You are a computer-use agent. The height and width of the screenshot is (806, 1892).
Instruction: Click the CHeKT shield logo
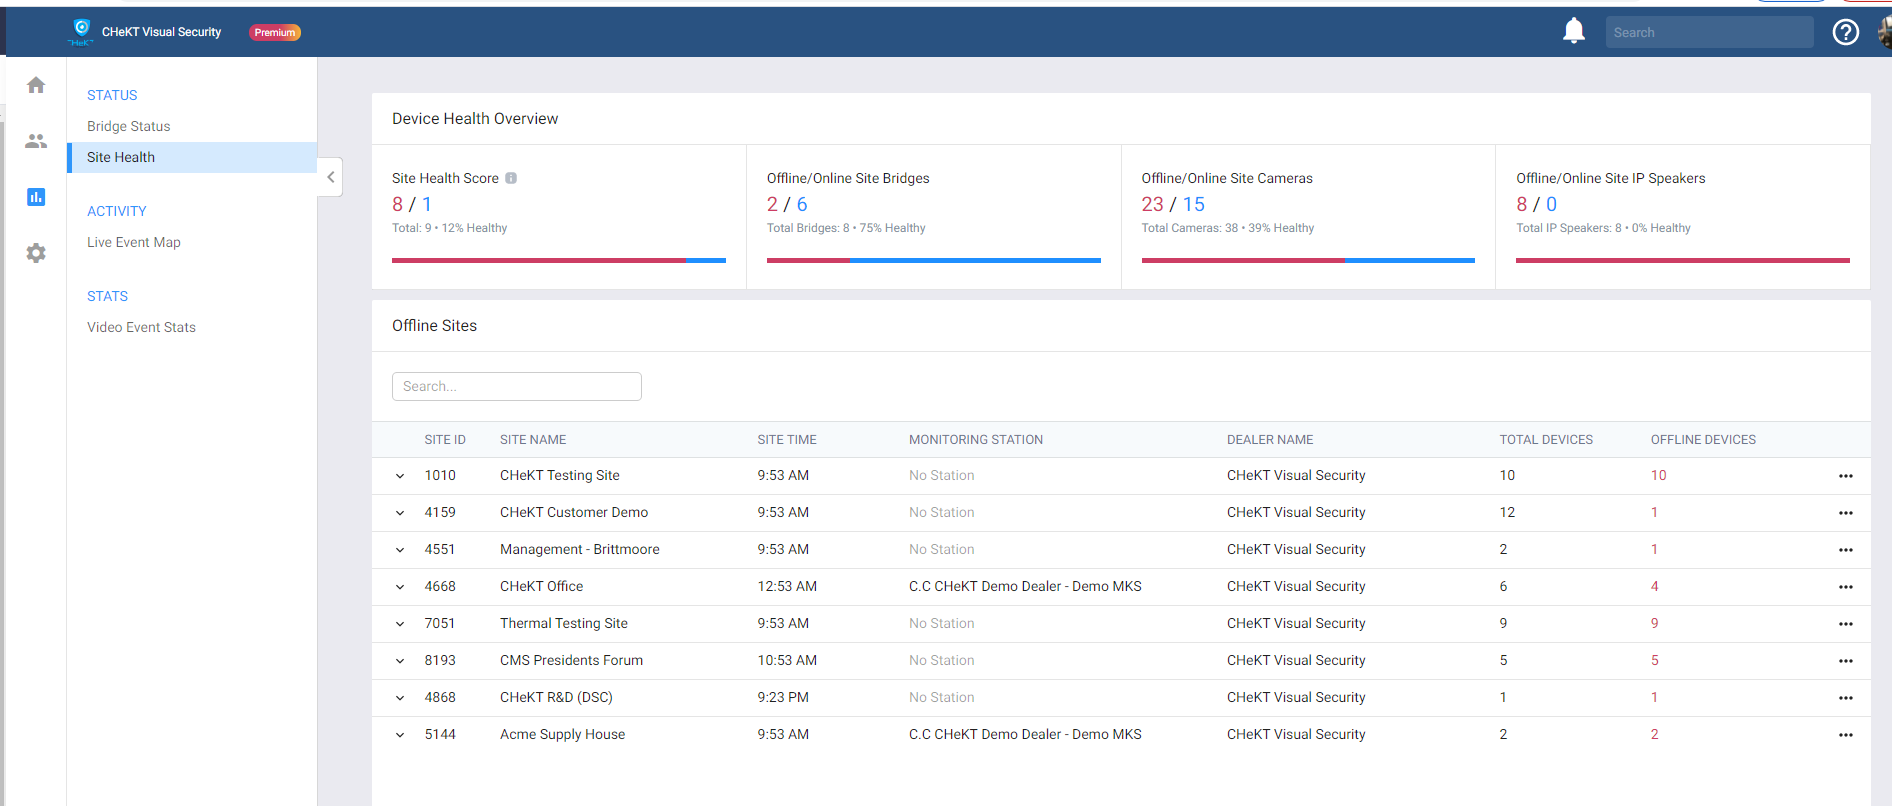(82, 31)
